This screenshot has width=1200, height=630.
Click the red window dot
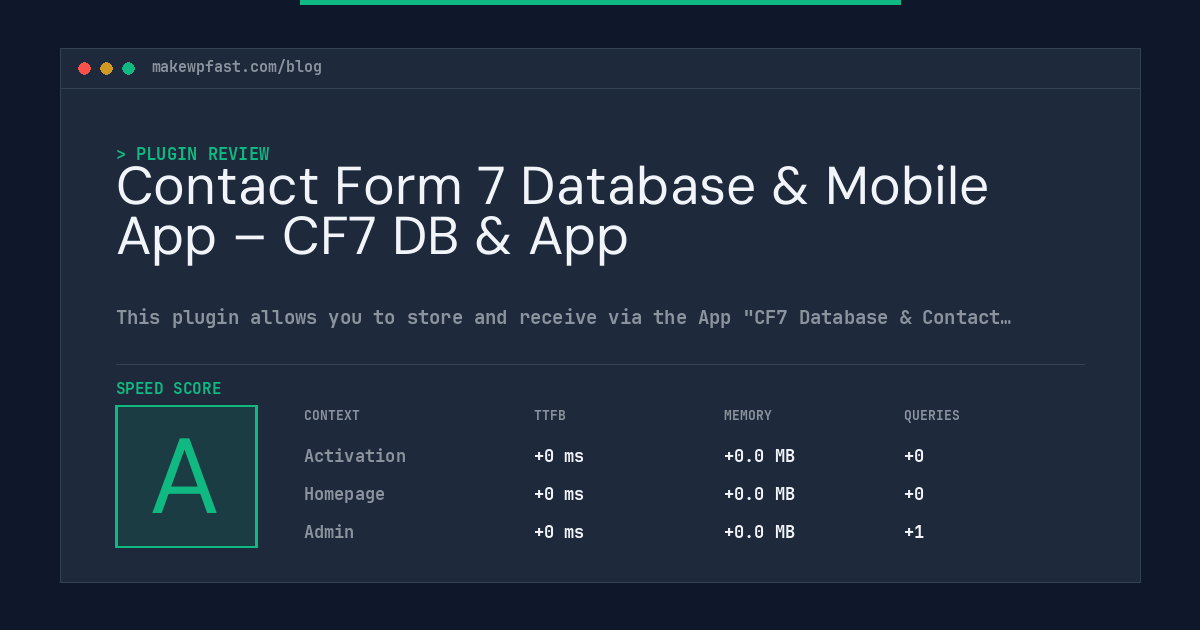click(85, 68)
